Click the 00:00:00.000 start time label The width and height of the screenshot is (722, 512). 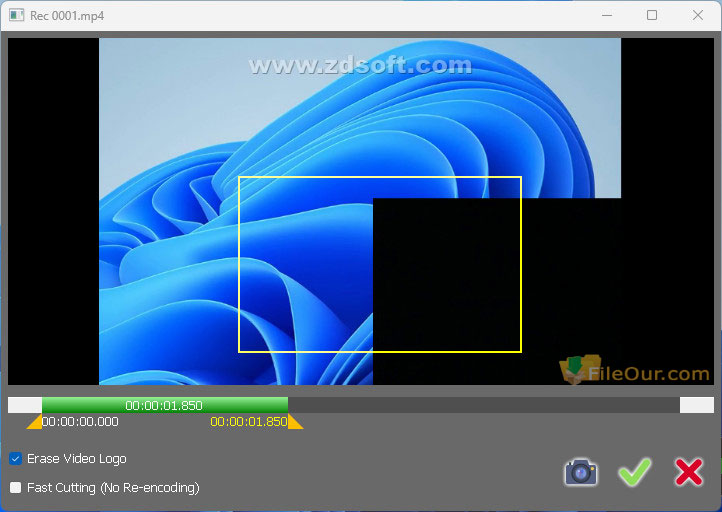[x=80, y=421]
